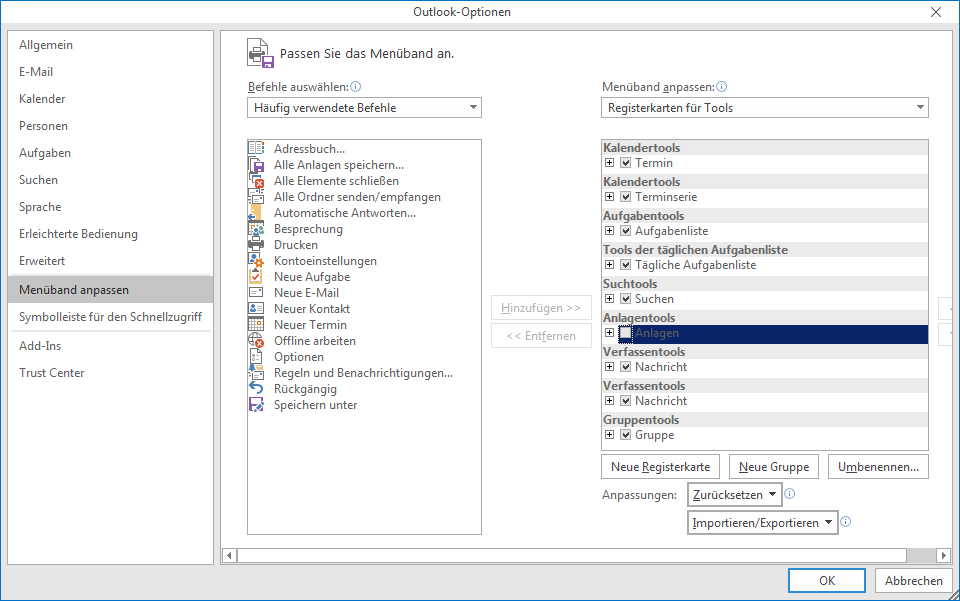Disable the Gruppe checkbox
The image size is (960, 601).
(626, 435)
